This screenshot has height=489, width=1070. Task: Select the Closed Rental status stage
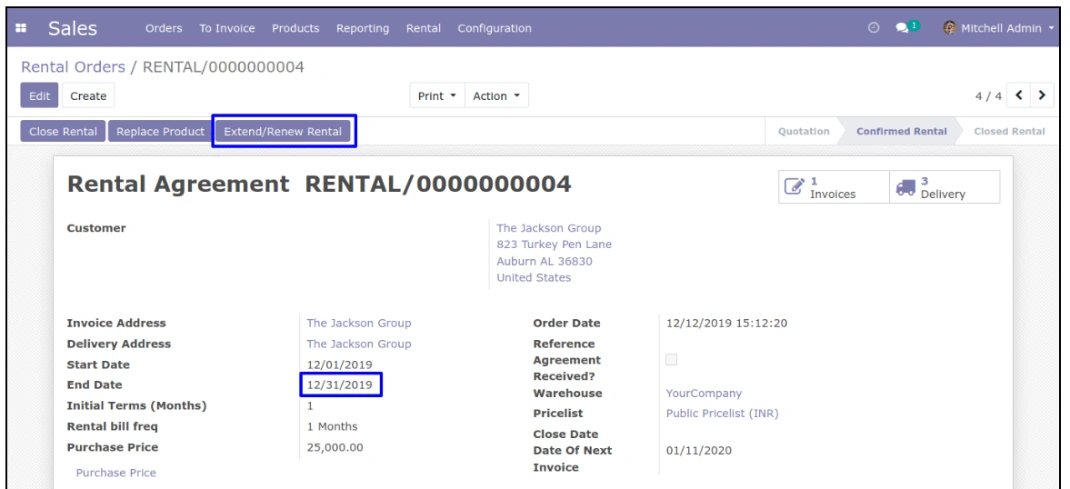(1009, 132)
